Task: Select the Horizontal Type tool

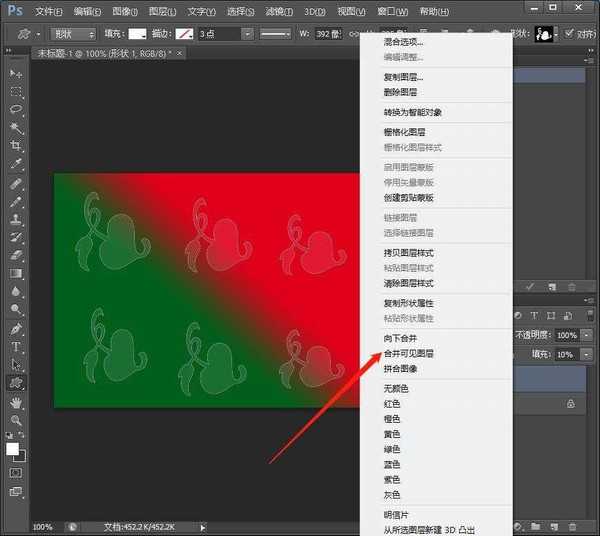Action: coord(16,347)
